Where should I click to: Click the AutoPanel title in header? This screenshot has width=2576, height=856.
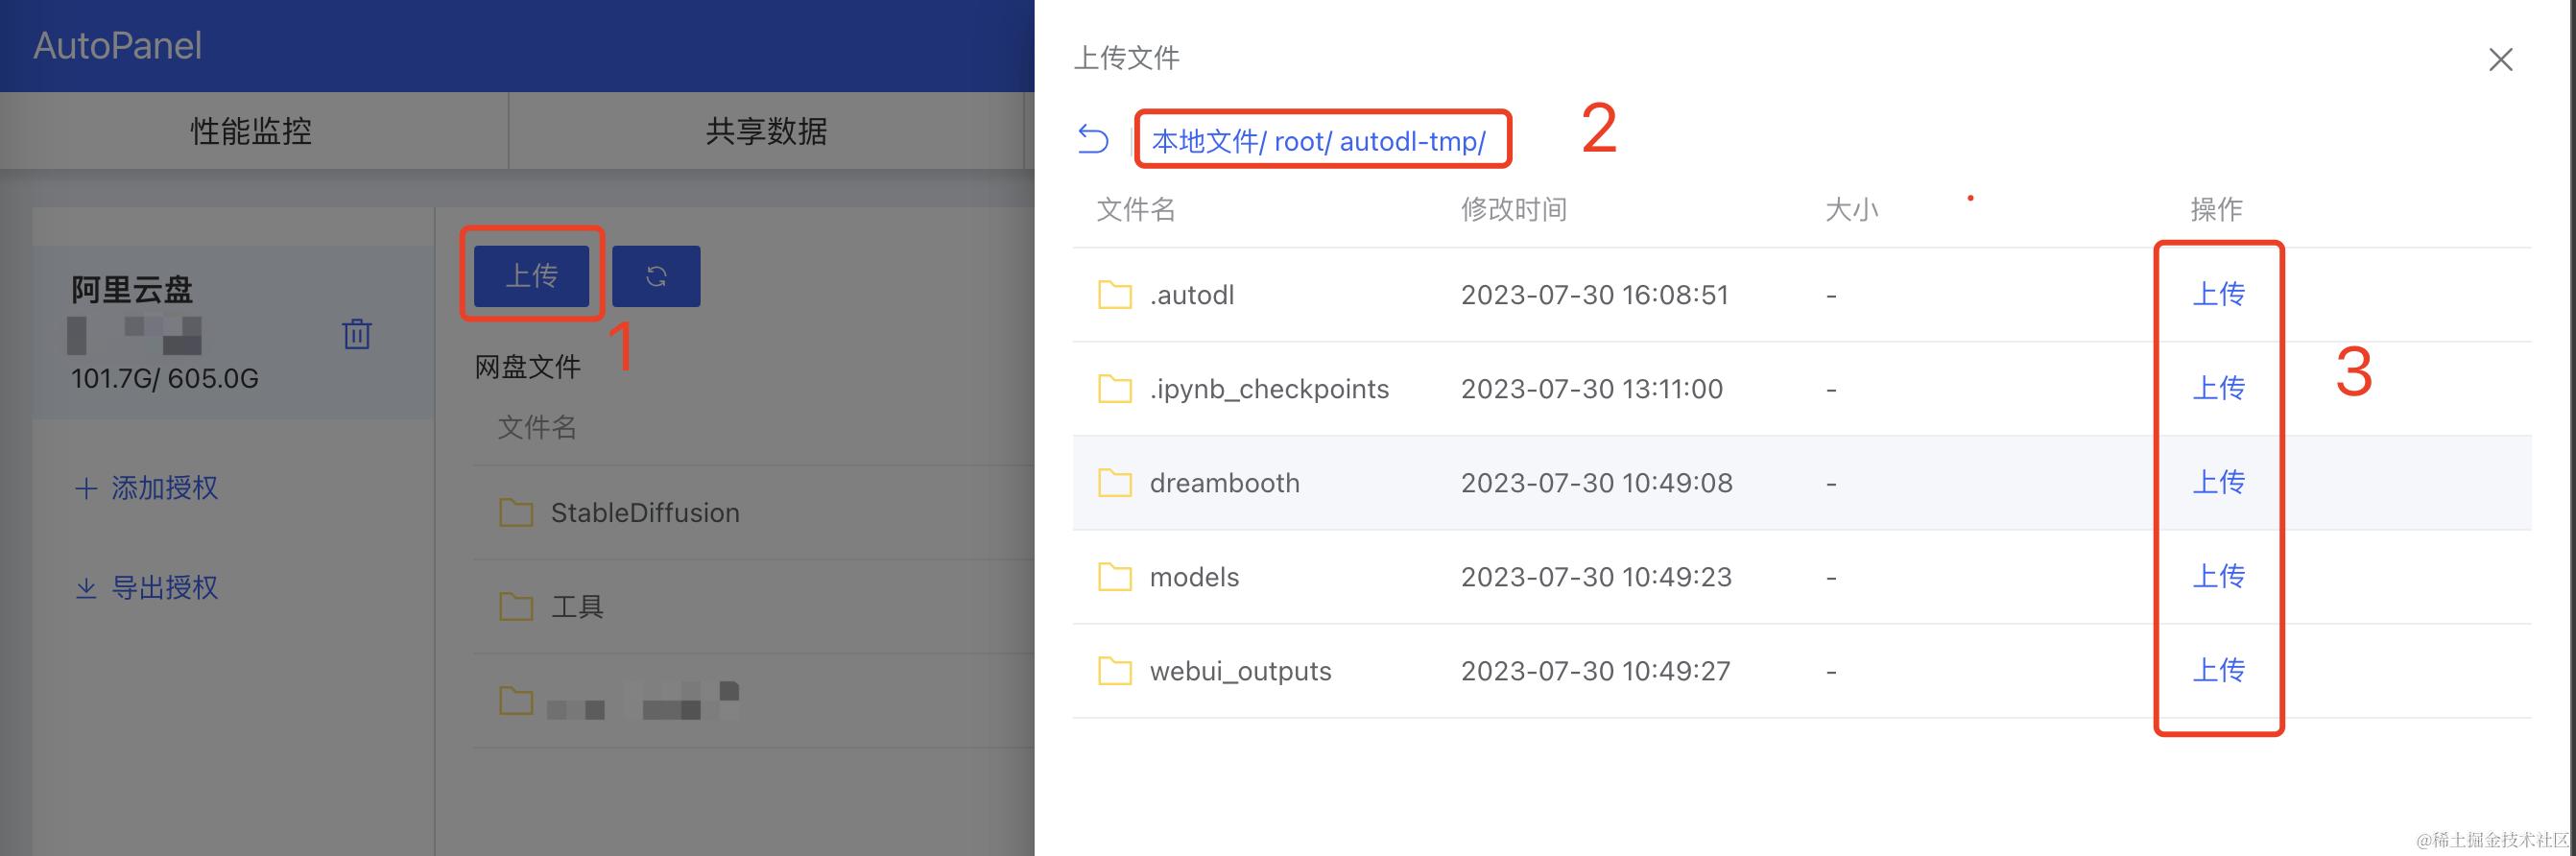tap(118, 46)
